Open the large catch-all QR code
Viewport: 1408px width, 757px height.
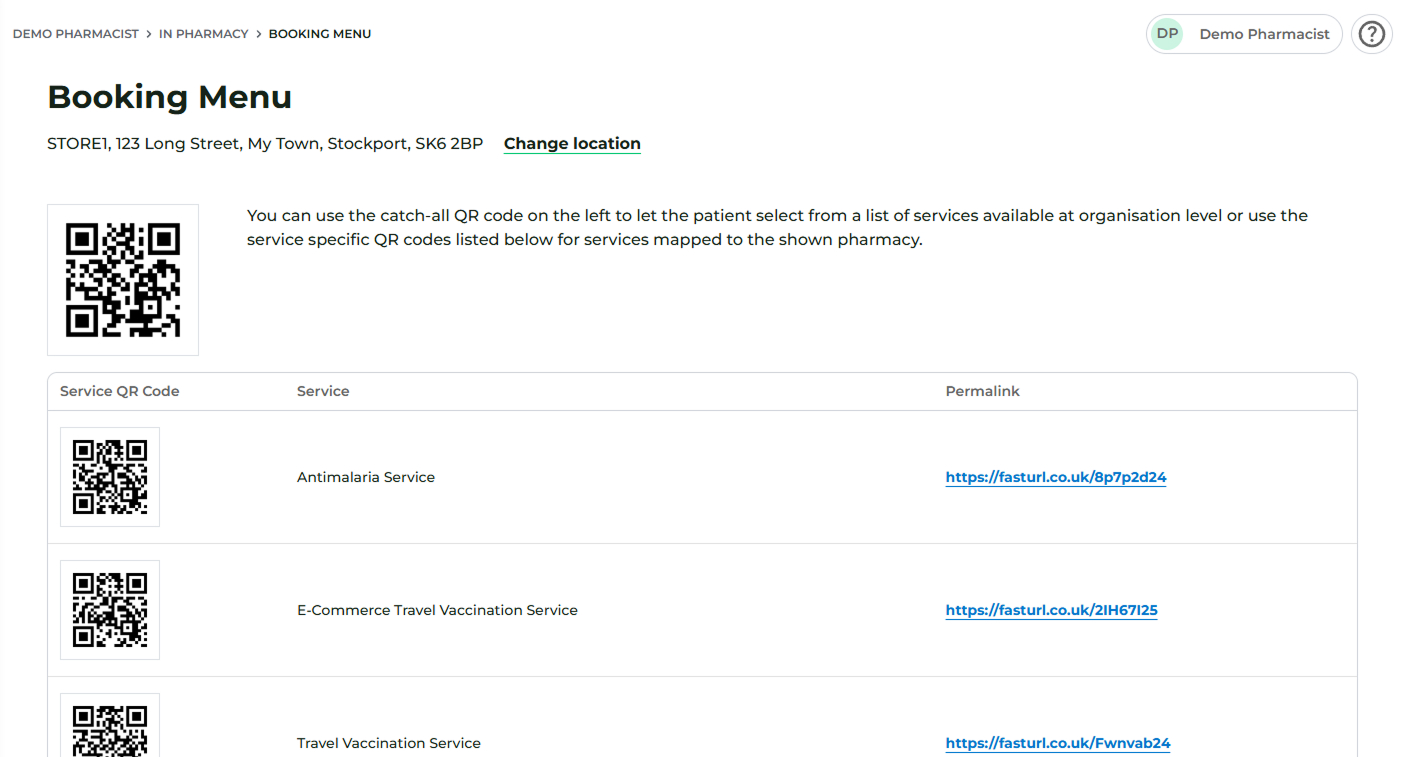(123, 280)
